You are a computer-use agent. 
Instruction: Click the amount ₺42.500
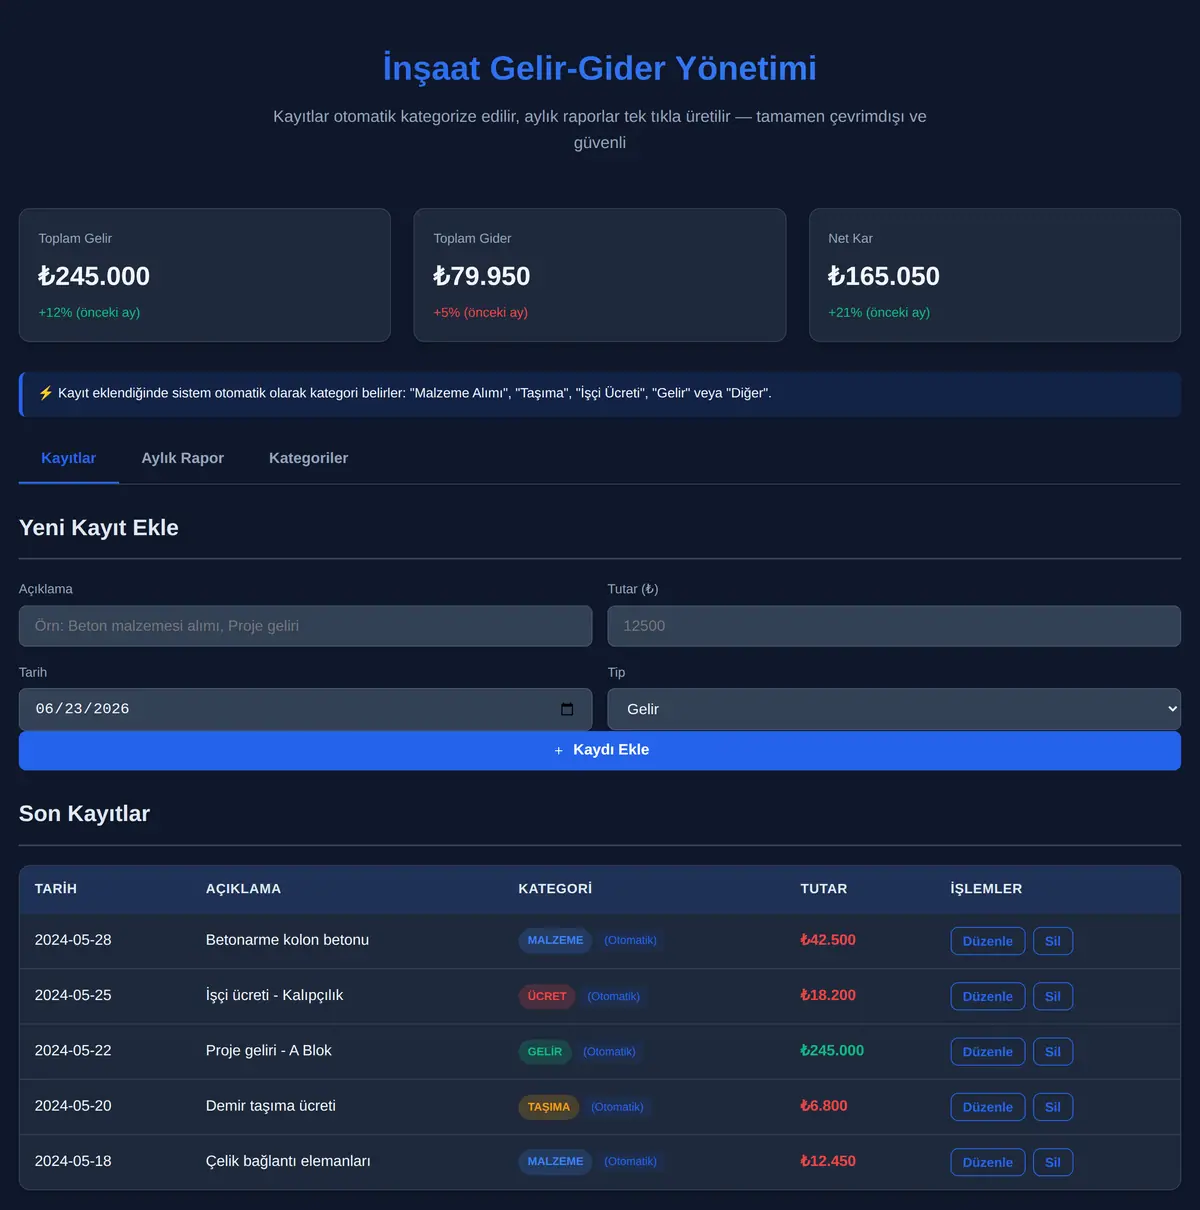point(828,940)
